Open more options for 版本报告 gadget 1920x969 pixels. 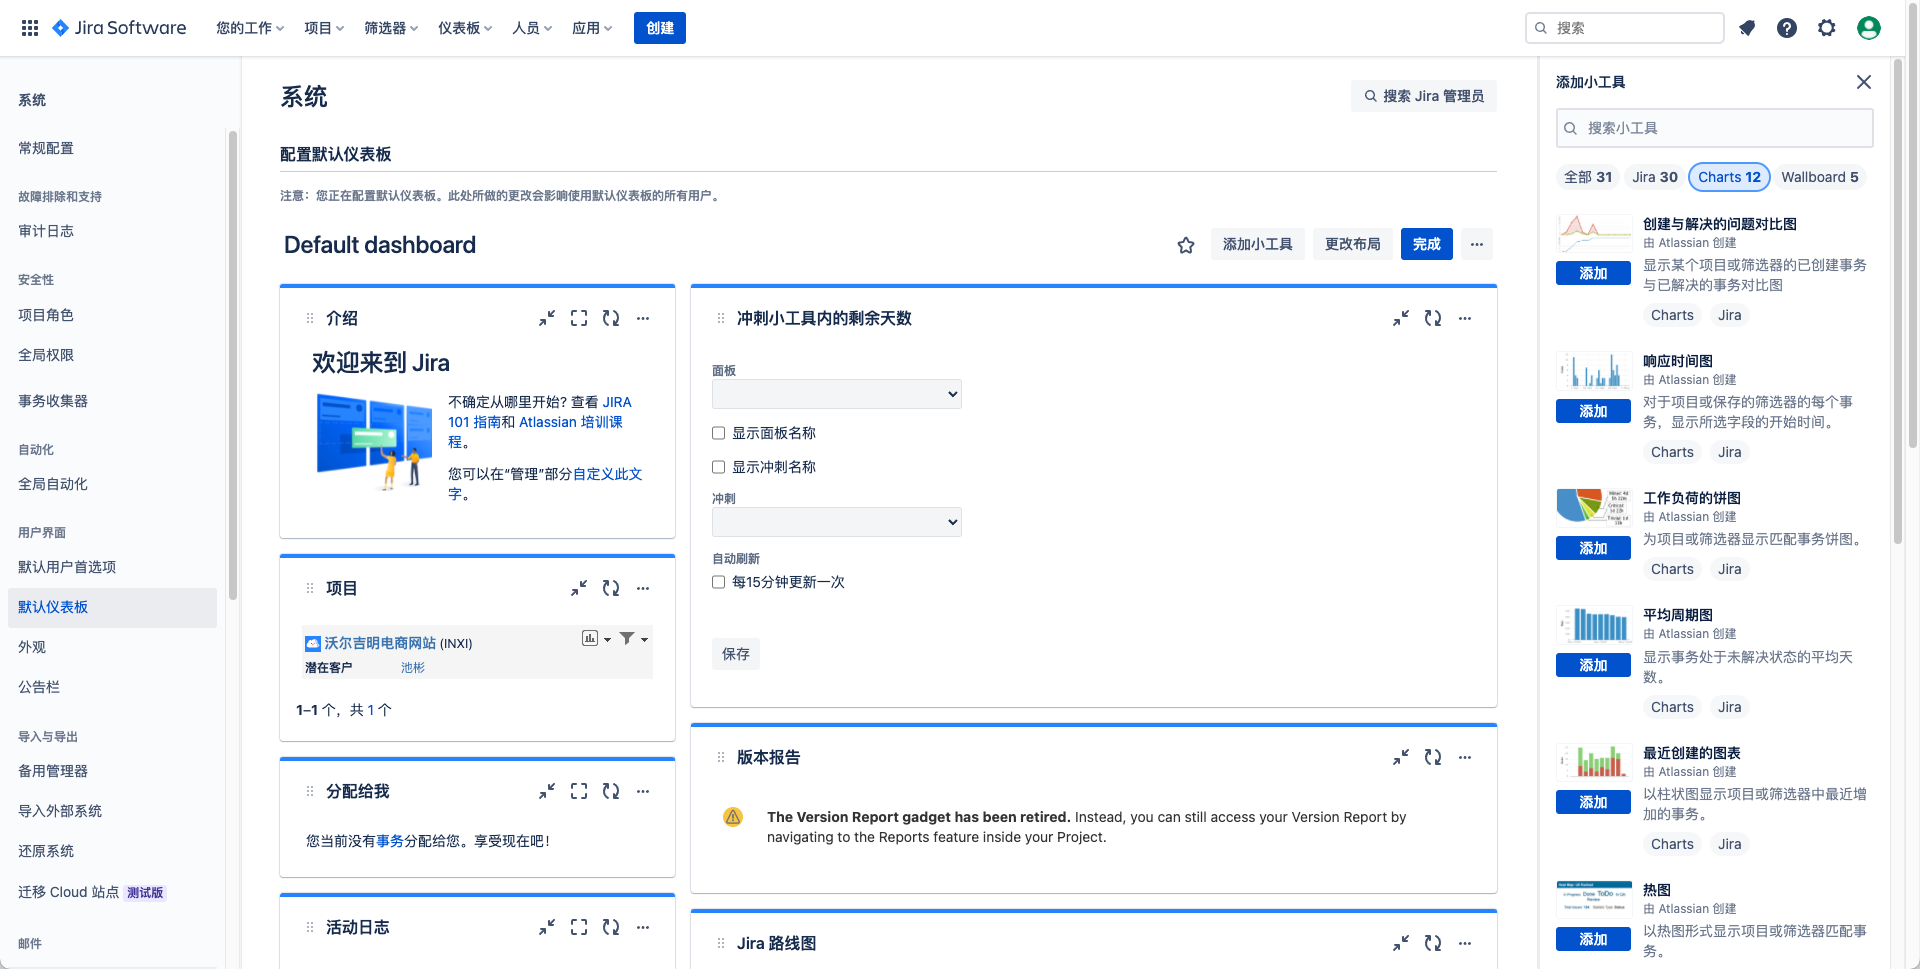1465,757
